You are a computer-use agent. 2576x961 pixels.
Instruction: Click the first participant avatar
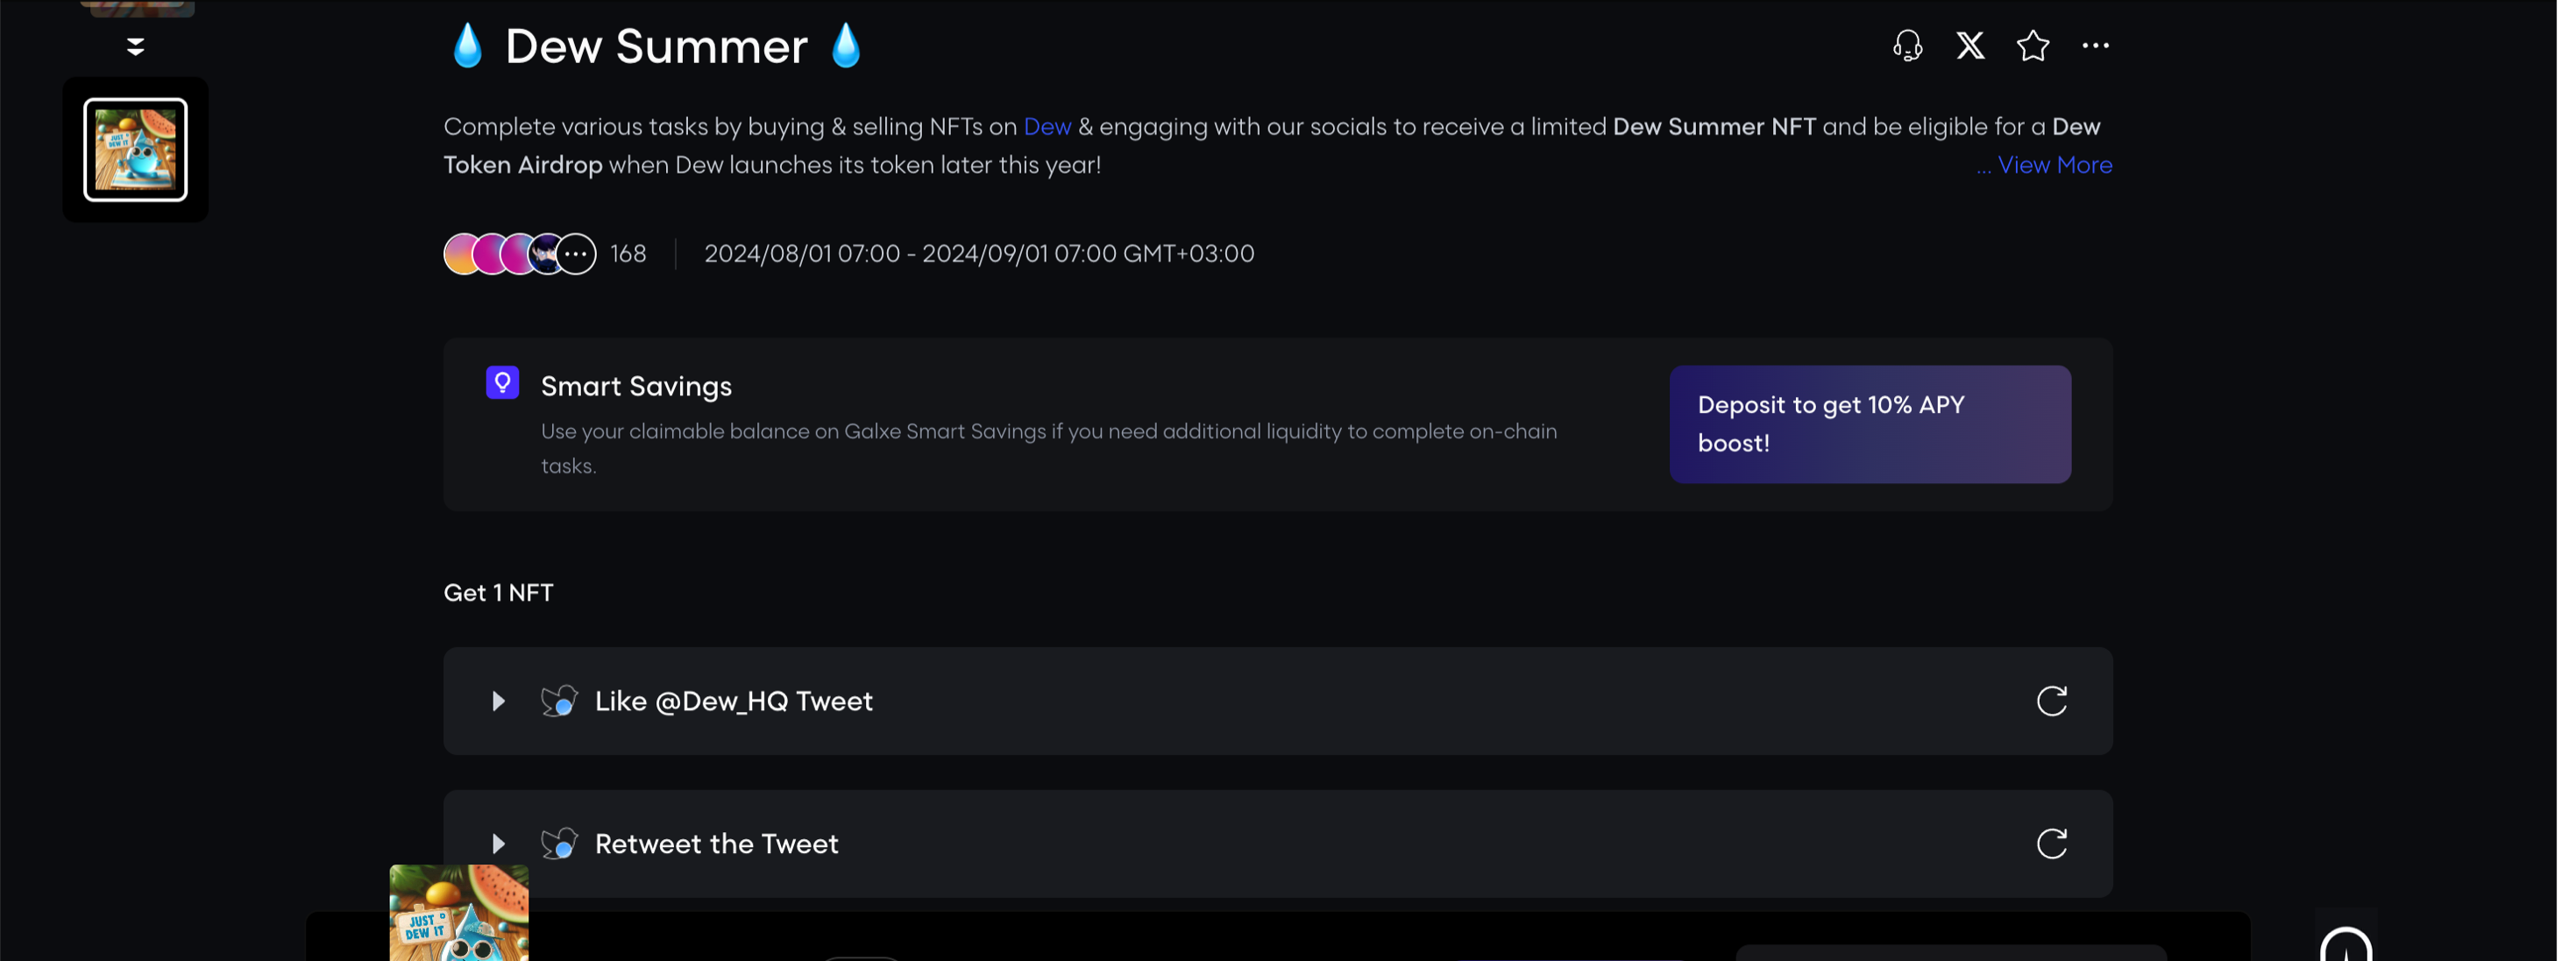pyautogui.click(x=461, y=254)
